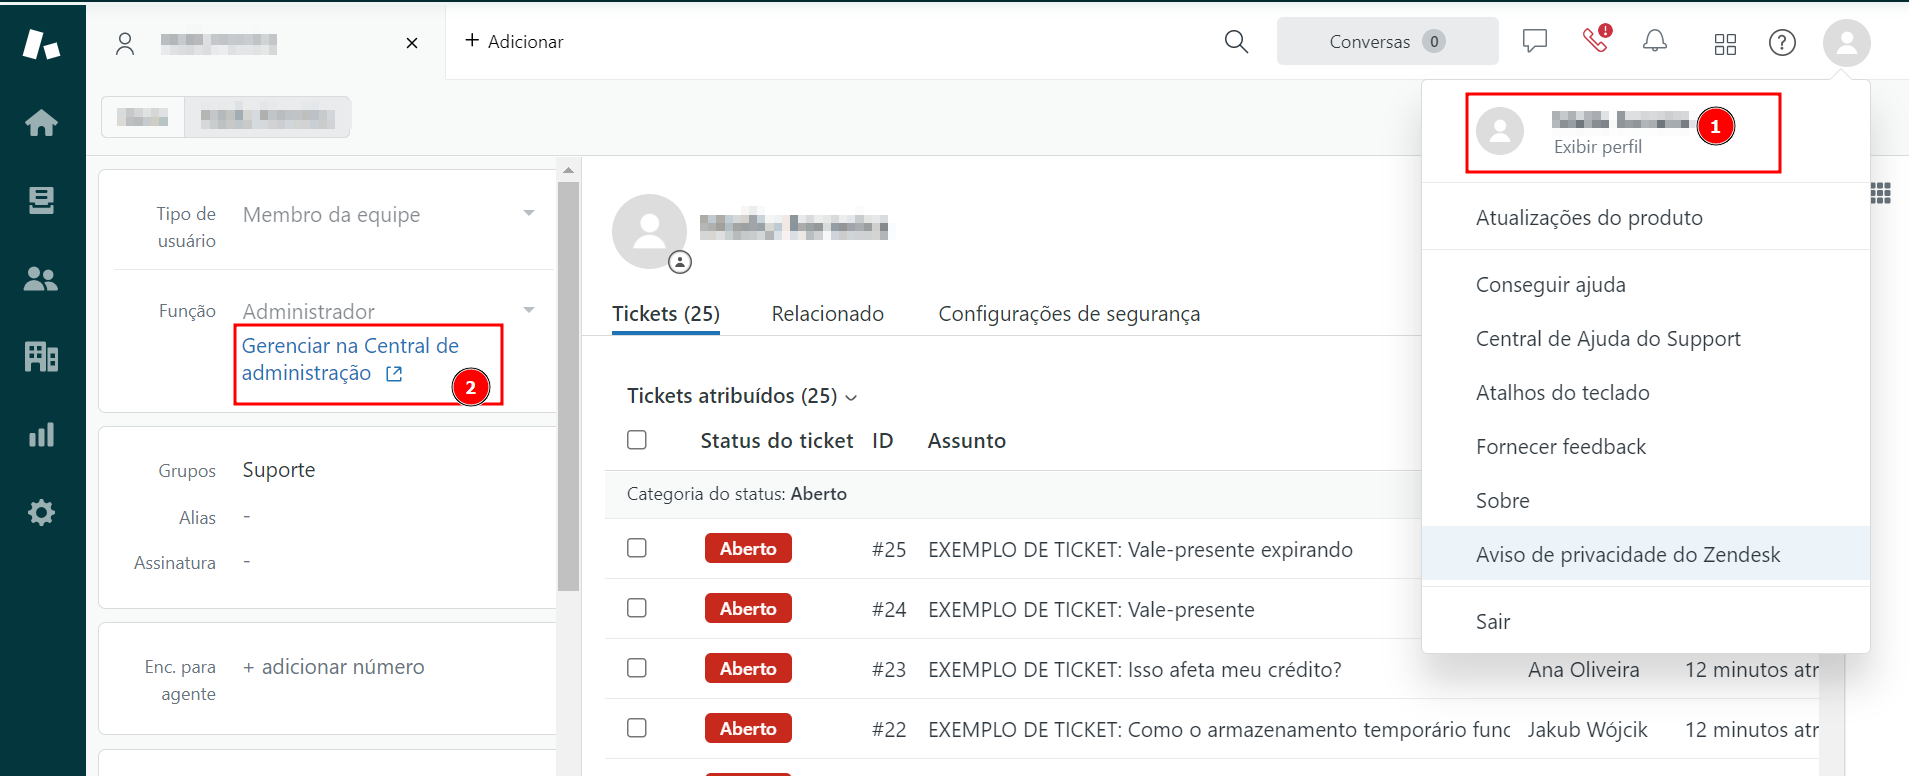Check the box for ticket #25

pyautogui.click(x=637, y=548)
